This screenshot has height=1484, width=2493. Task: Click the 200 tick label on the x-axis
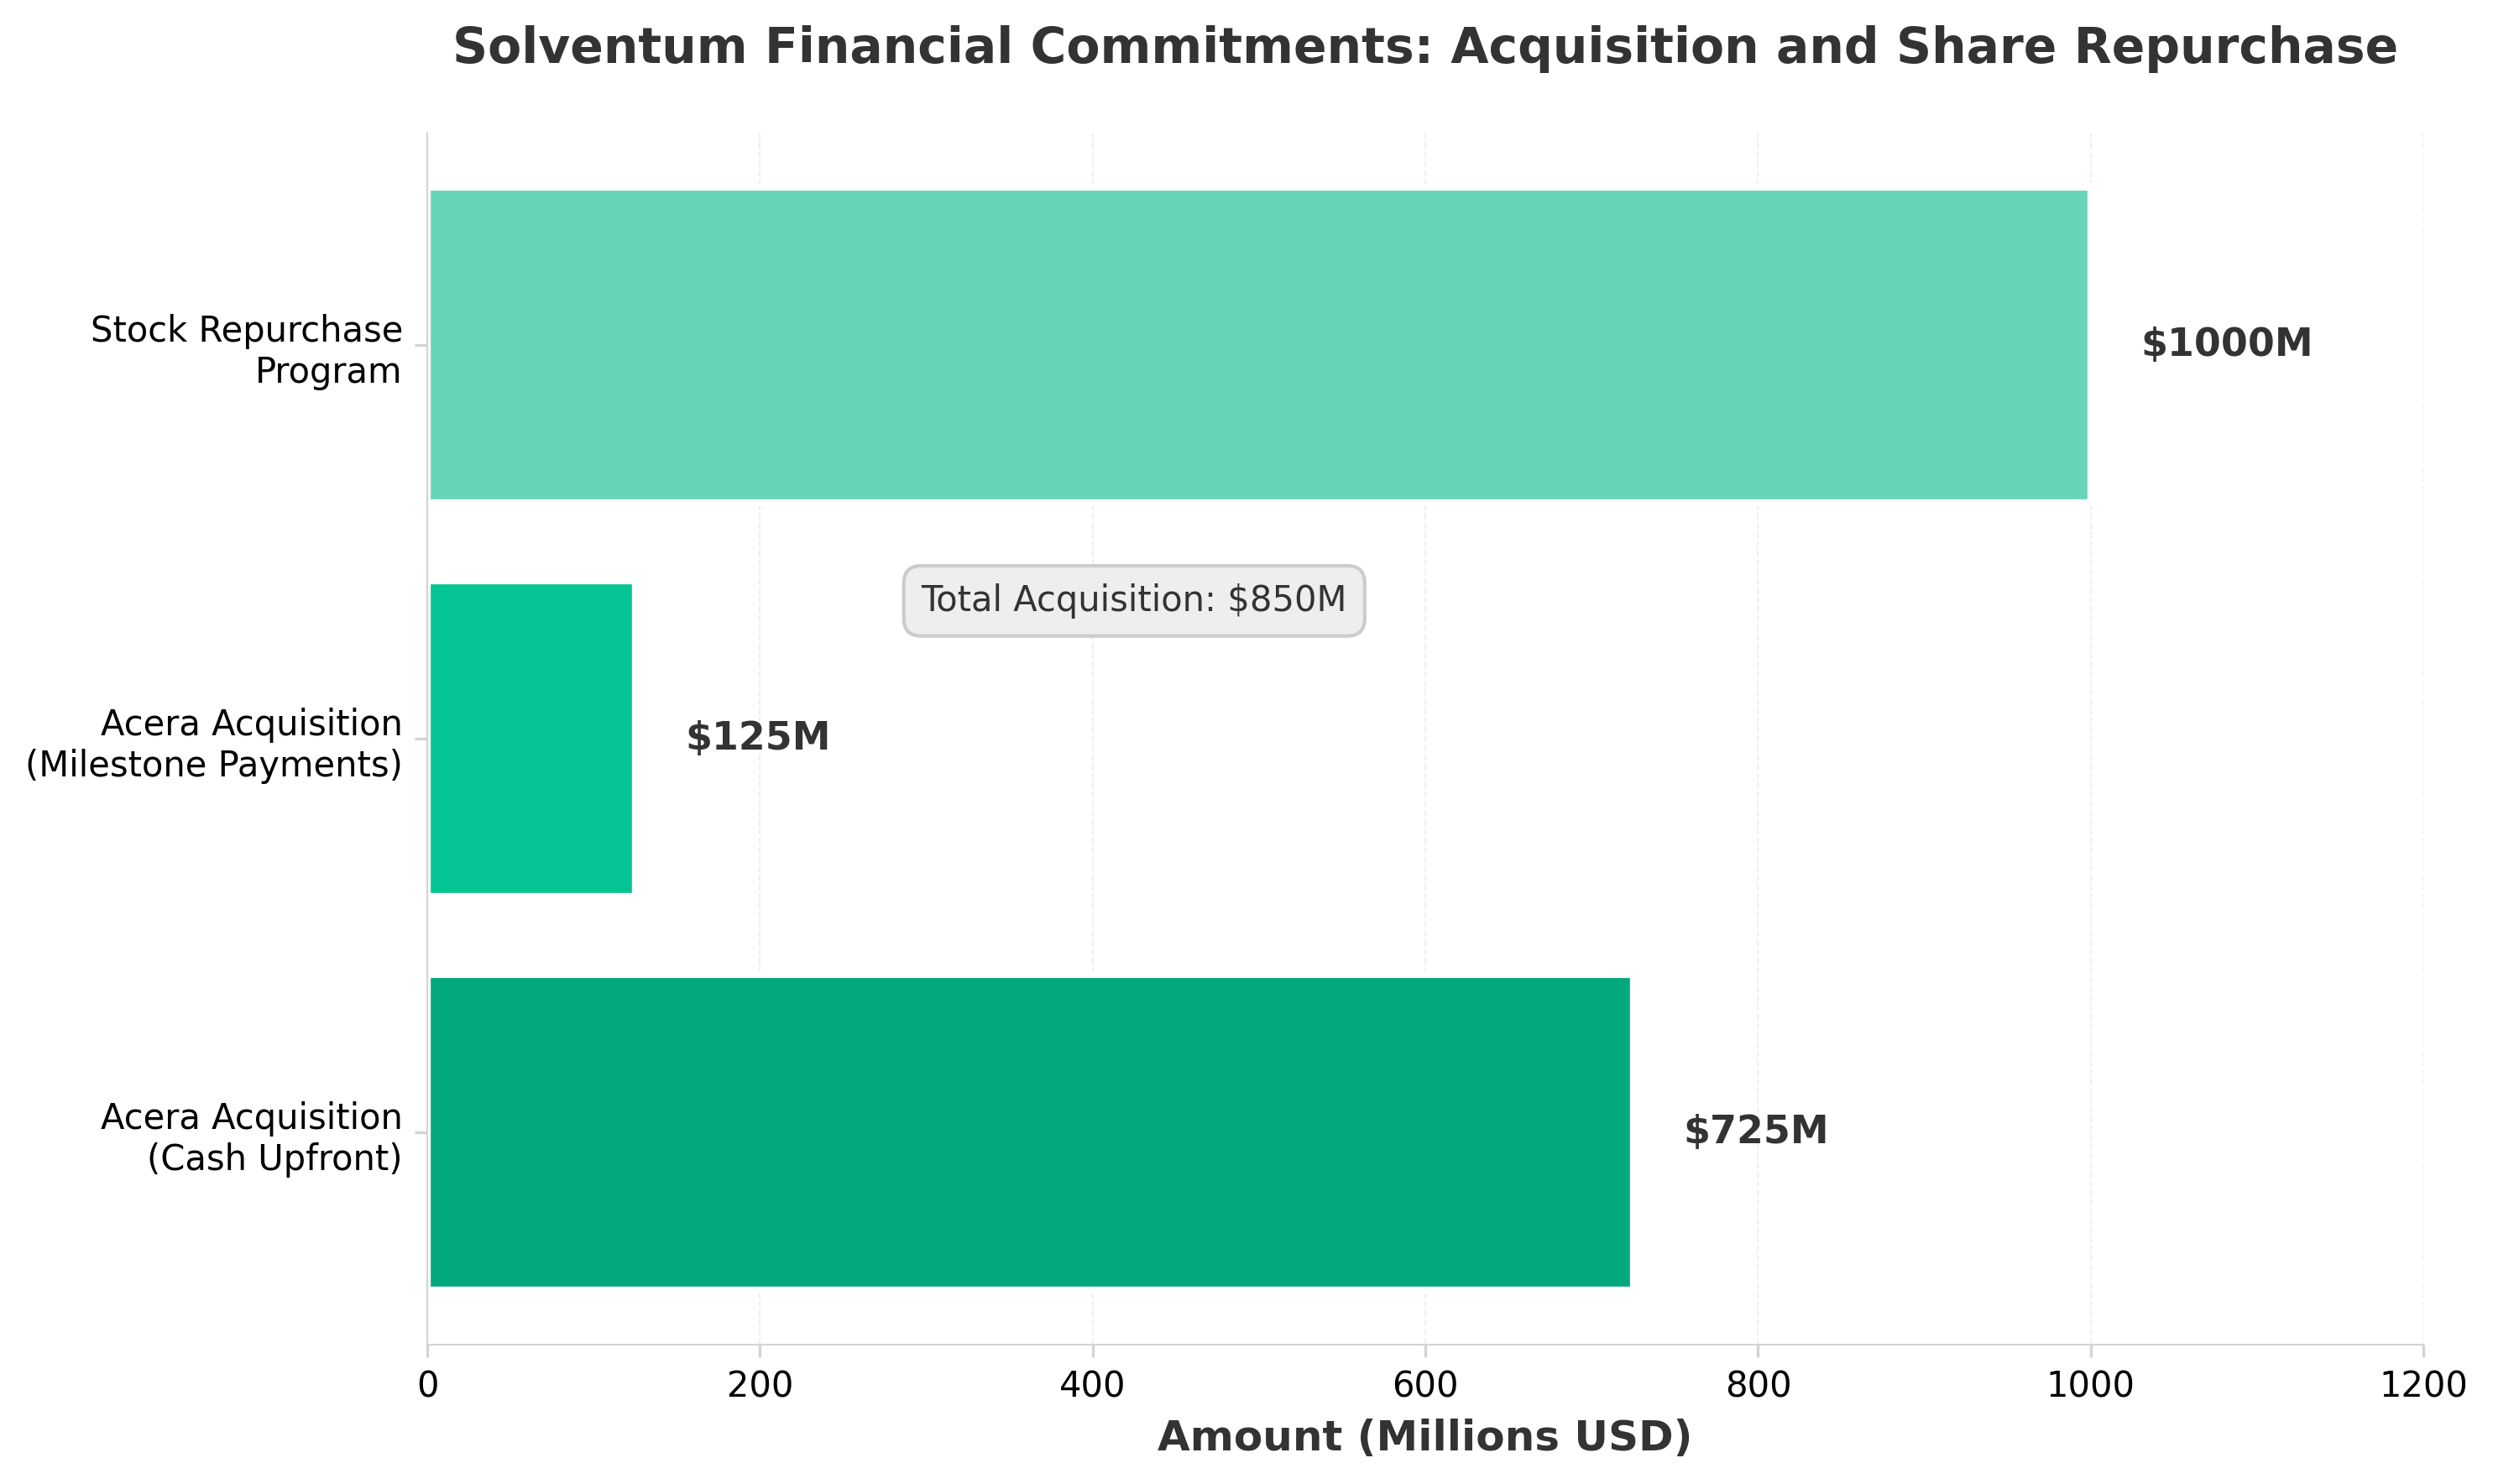tap(760, 1385)
